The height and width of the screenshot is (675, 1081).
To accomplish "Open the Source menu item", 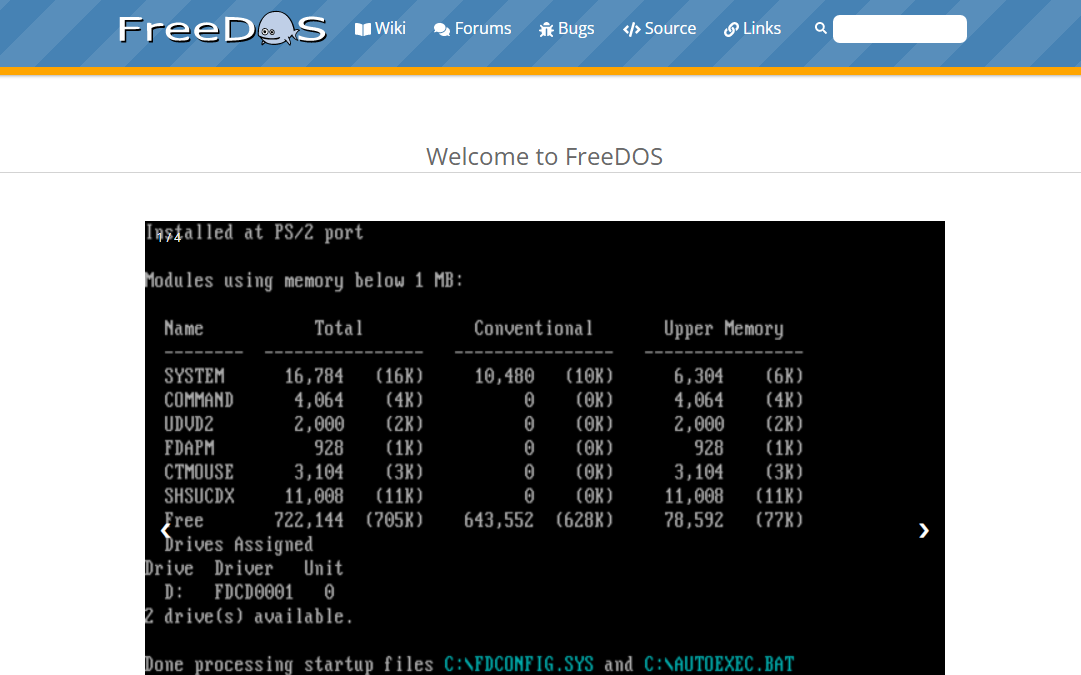I will (659, 28).
